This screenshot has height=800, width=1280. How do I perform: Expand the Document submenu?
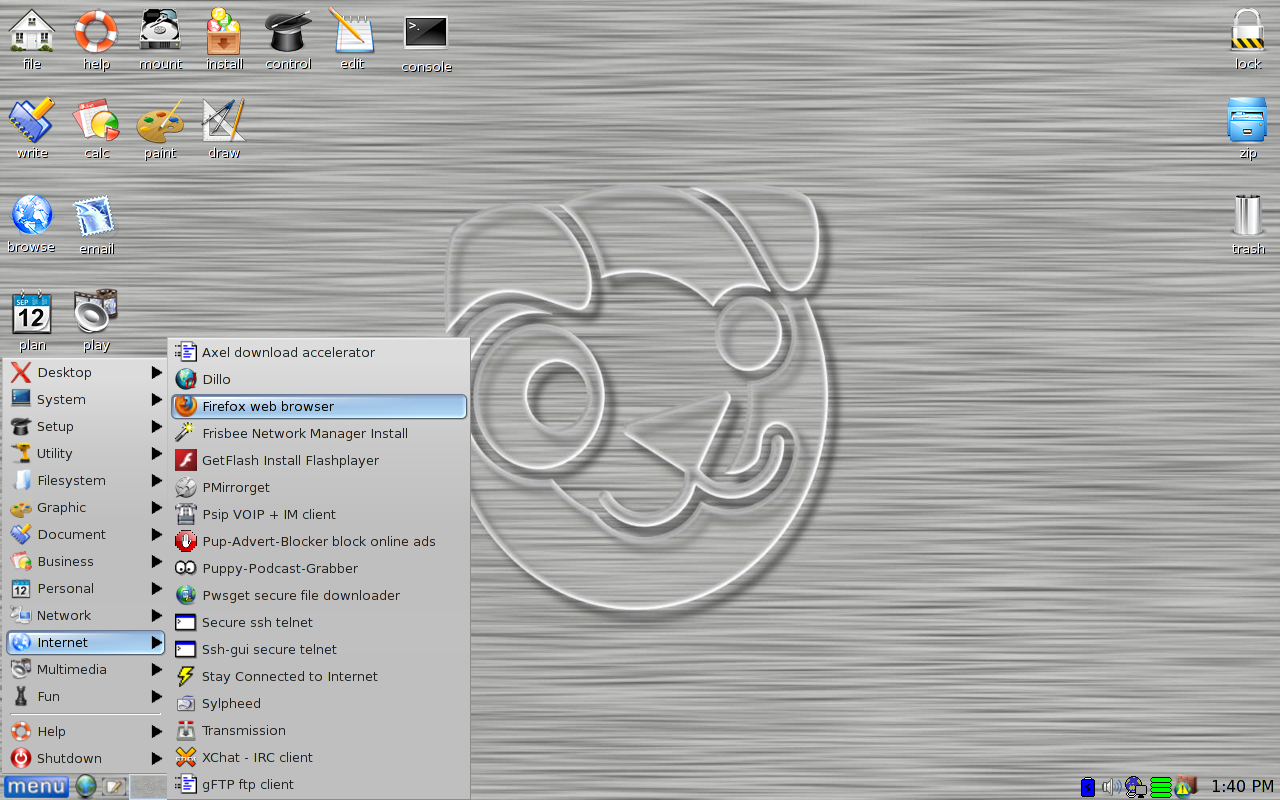(85, 534)
